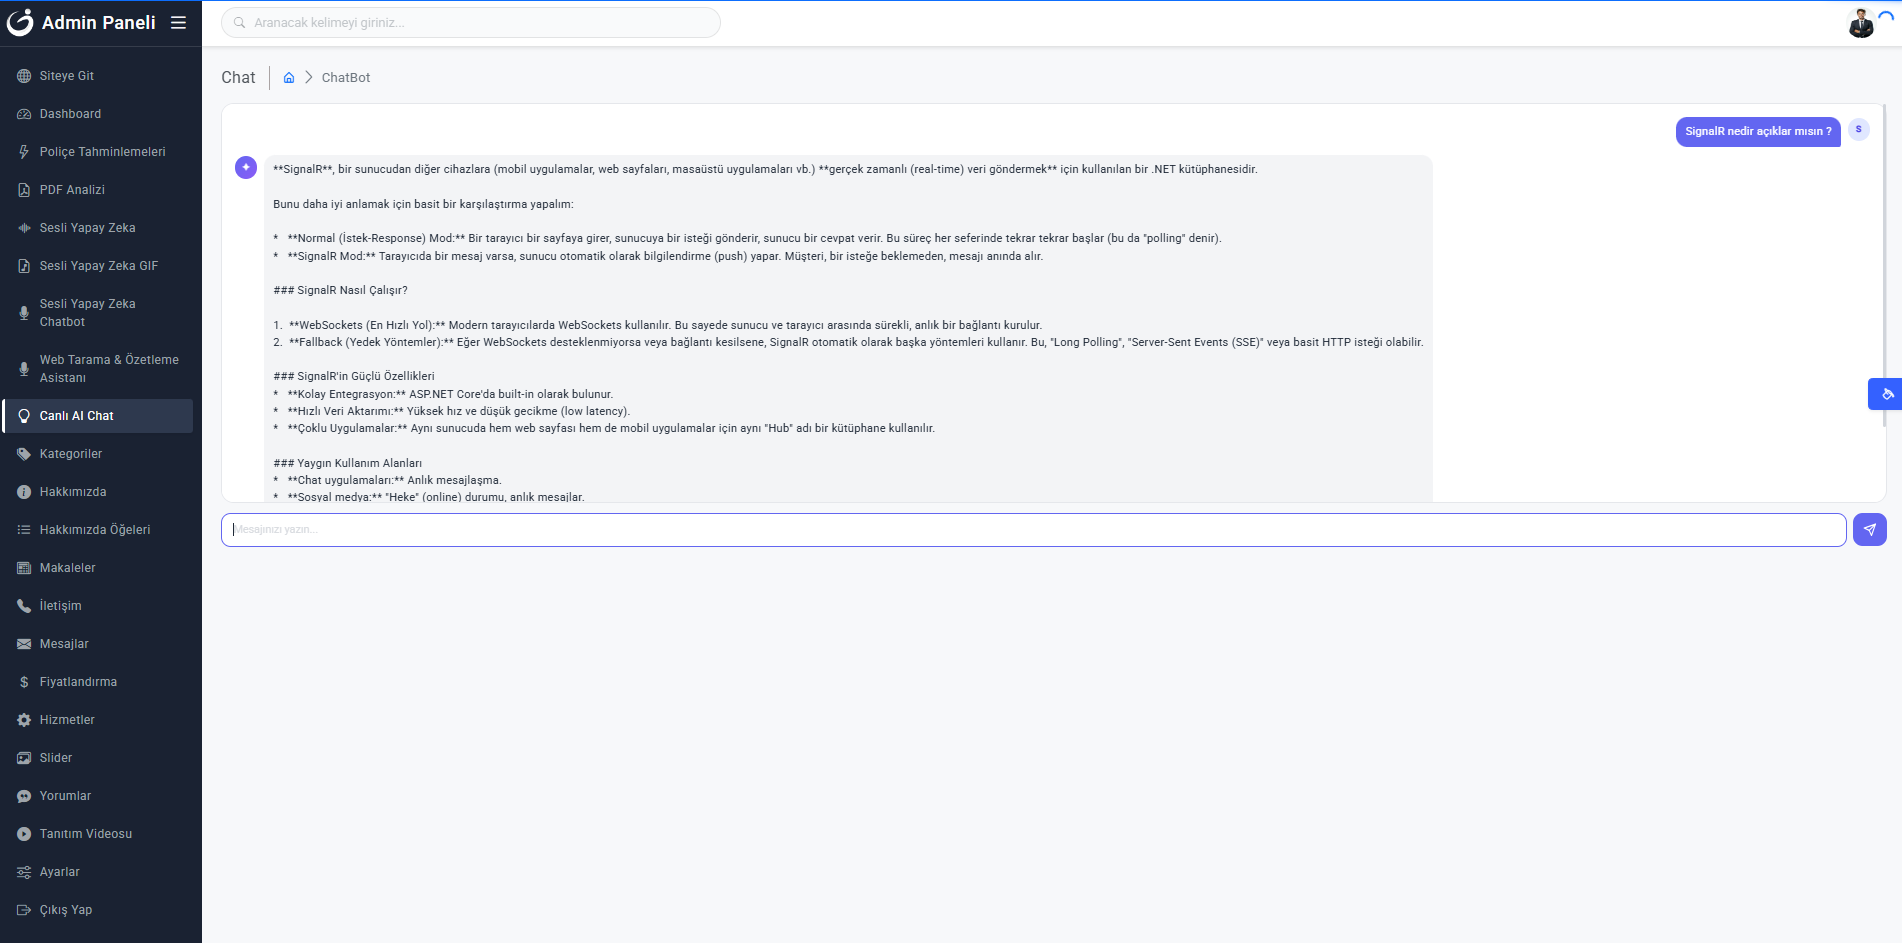Click the exit icon for Çıkış Yap
This screenshot has height=943, width=1902.
pyautogui.click(x=24, y=910)
